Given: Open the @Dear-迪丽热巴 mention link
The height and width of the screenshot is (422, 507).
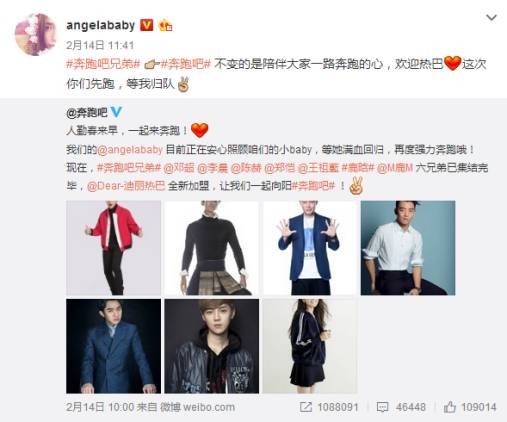Looking at the screenshot, I should (x=126, y=186).
